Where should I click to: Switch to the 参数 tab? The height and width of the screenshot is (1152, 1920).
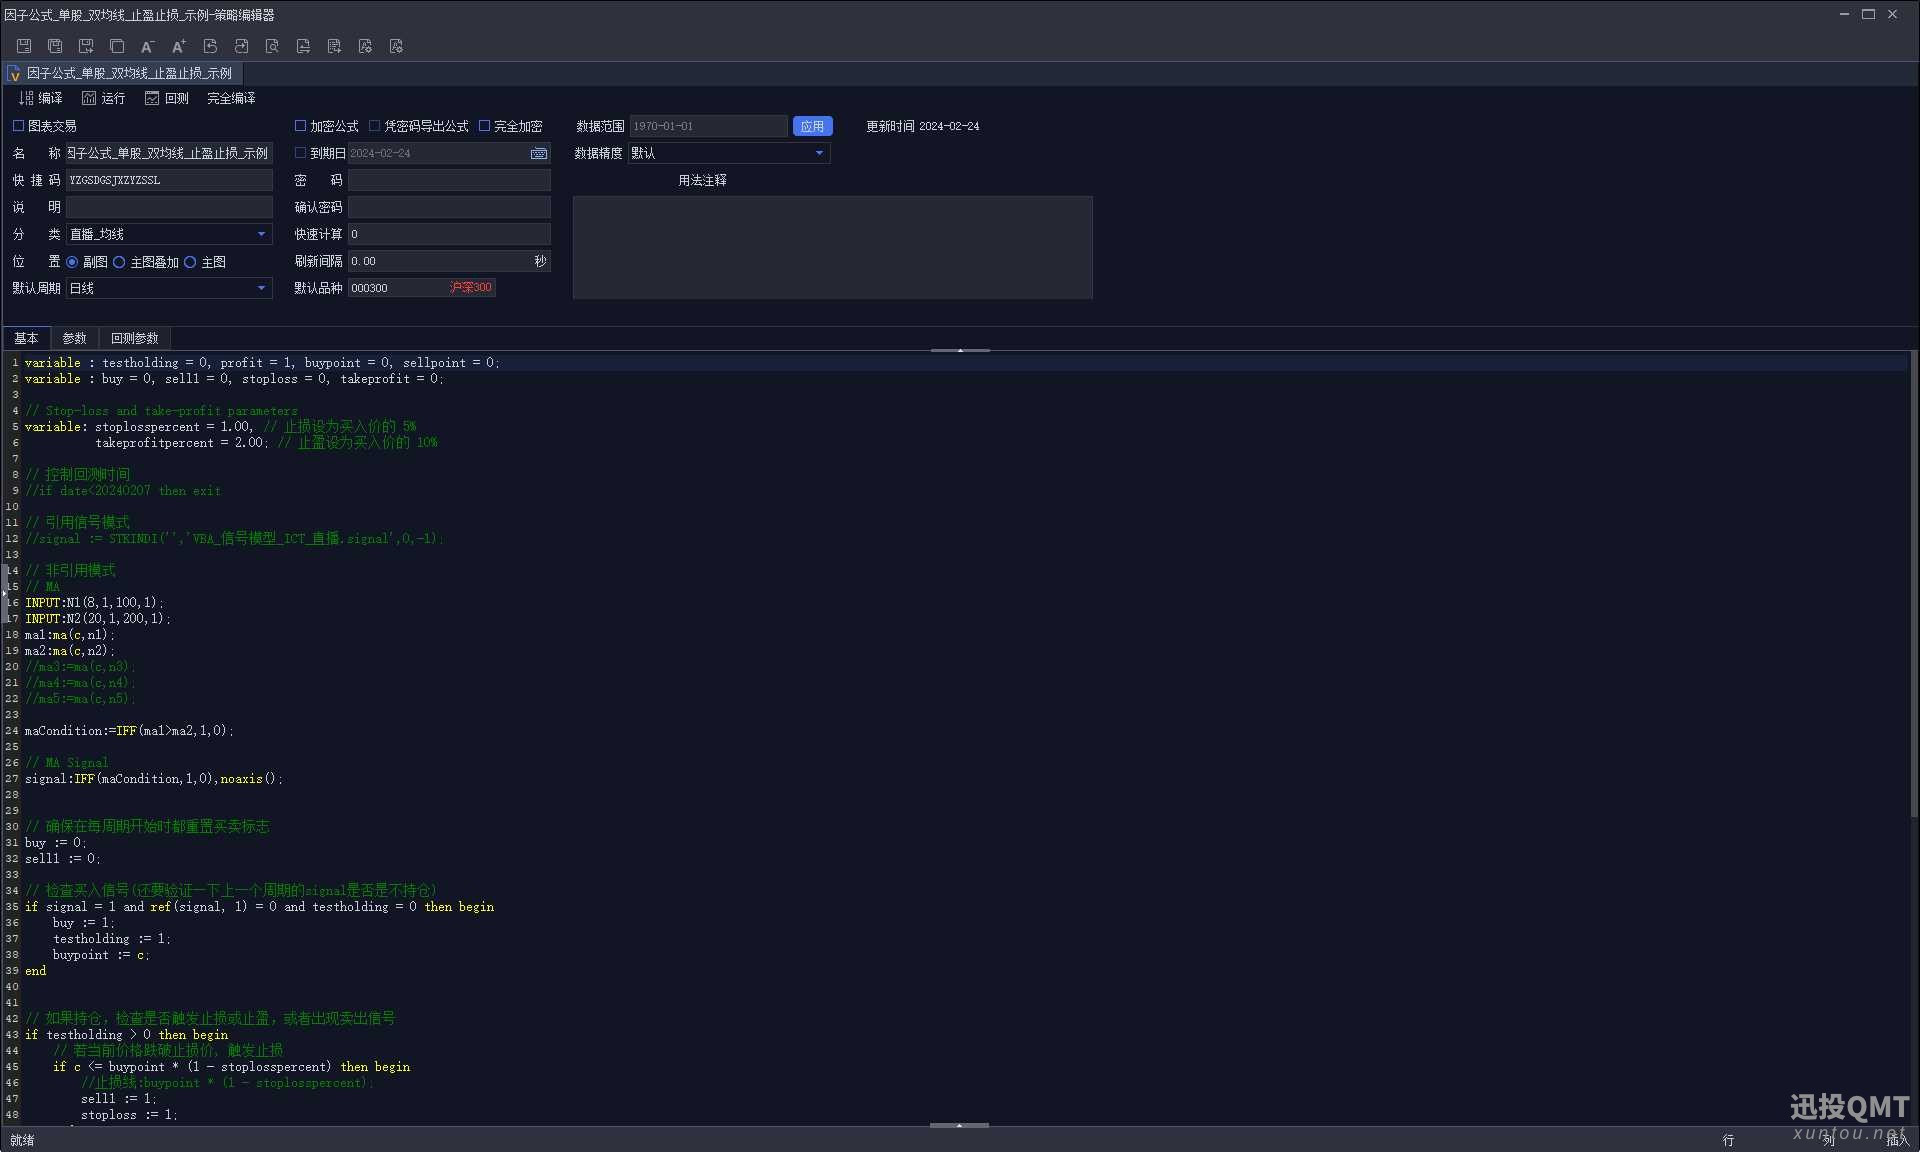click(x=74, y=338)
